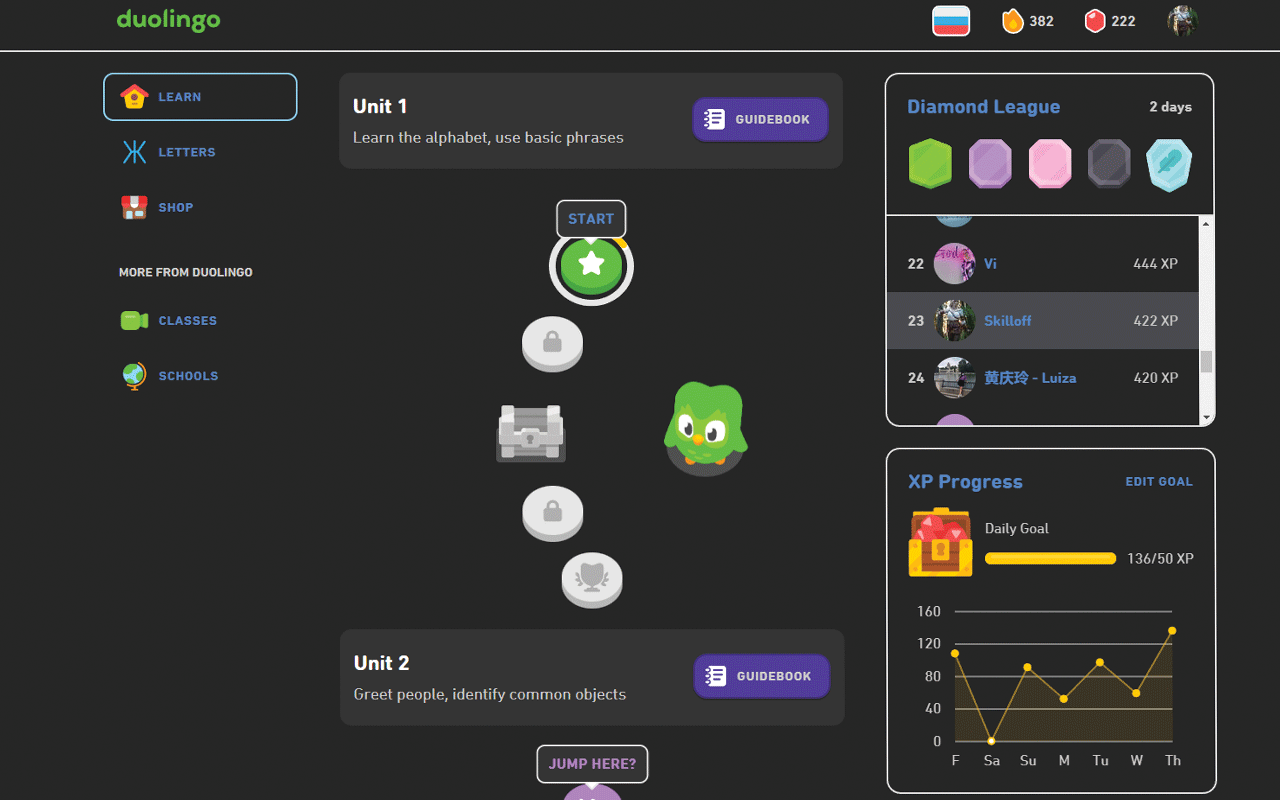Open the profile avatar in the header

click(1182, 21)
